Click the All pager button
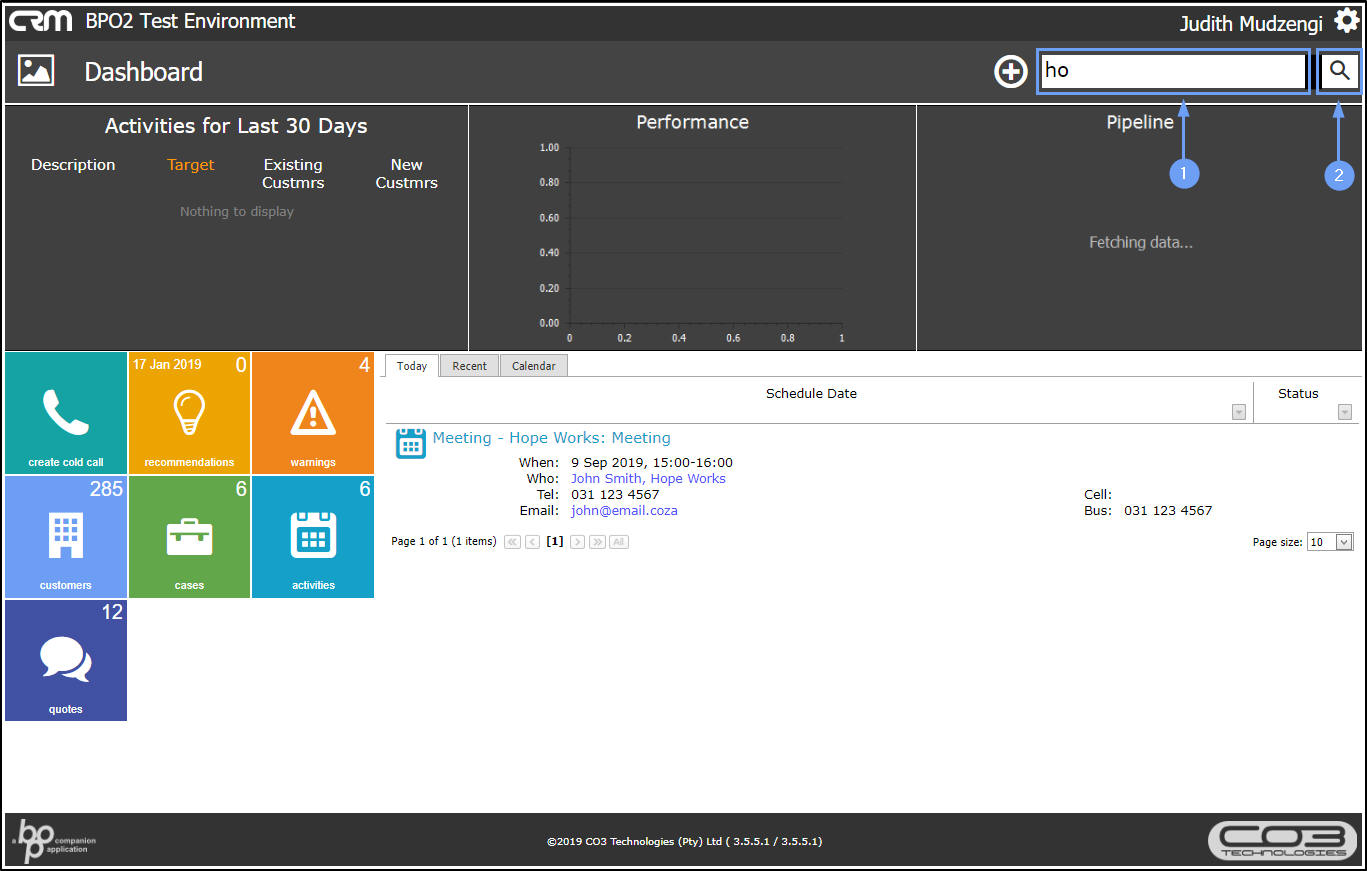Viewport: 1367px width, 871px height. [x=619, y=542]
